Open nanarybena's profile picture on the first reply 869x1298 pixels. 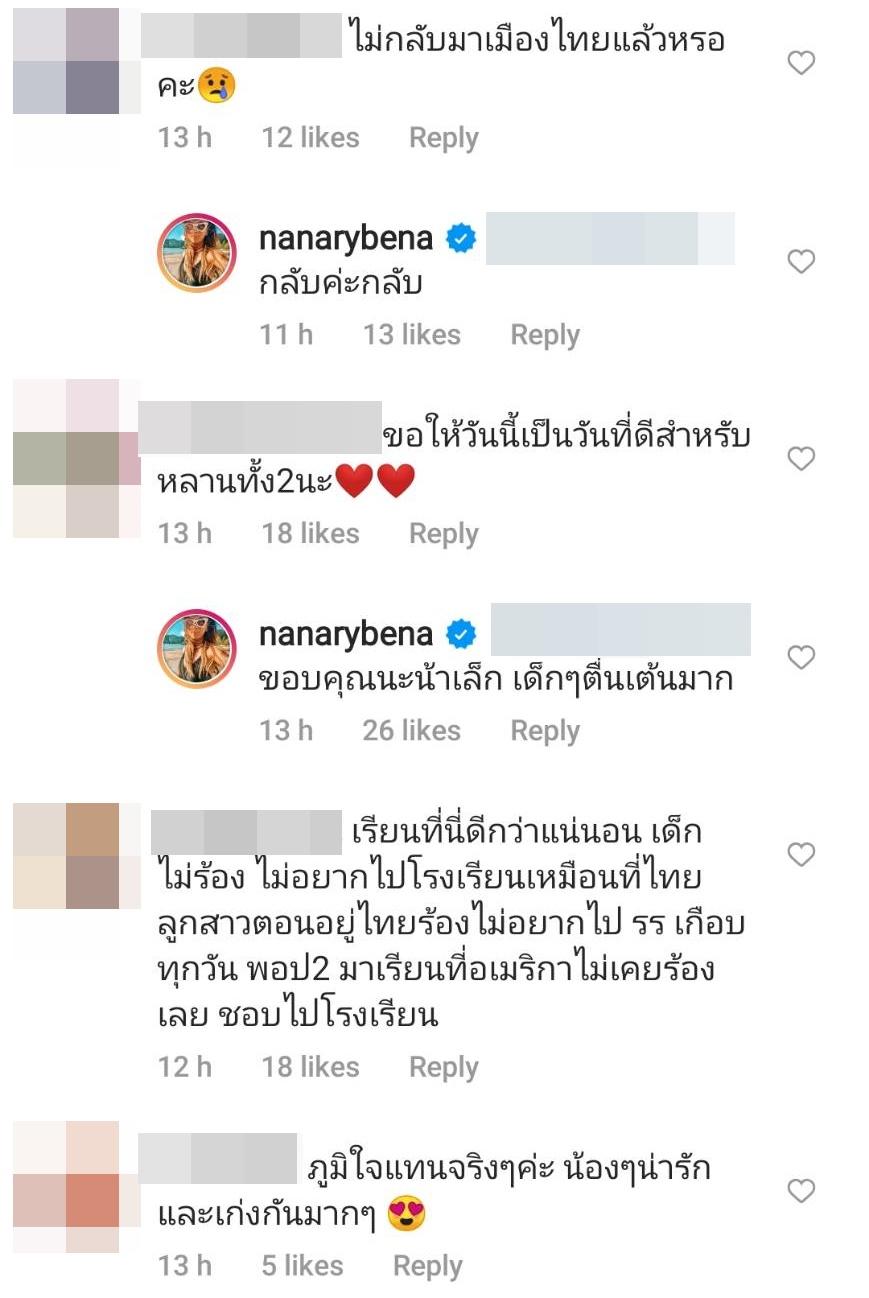pos(197,253)
